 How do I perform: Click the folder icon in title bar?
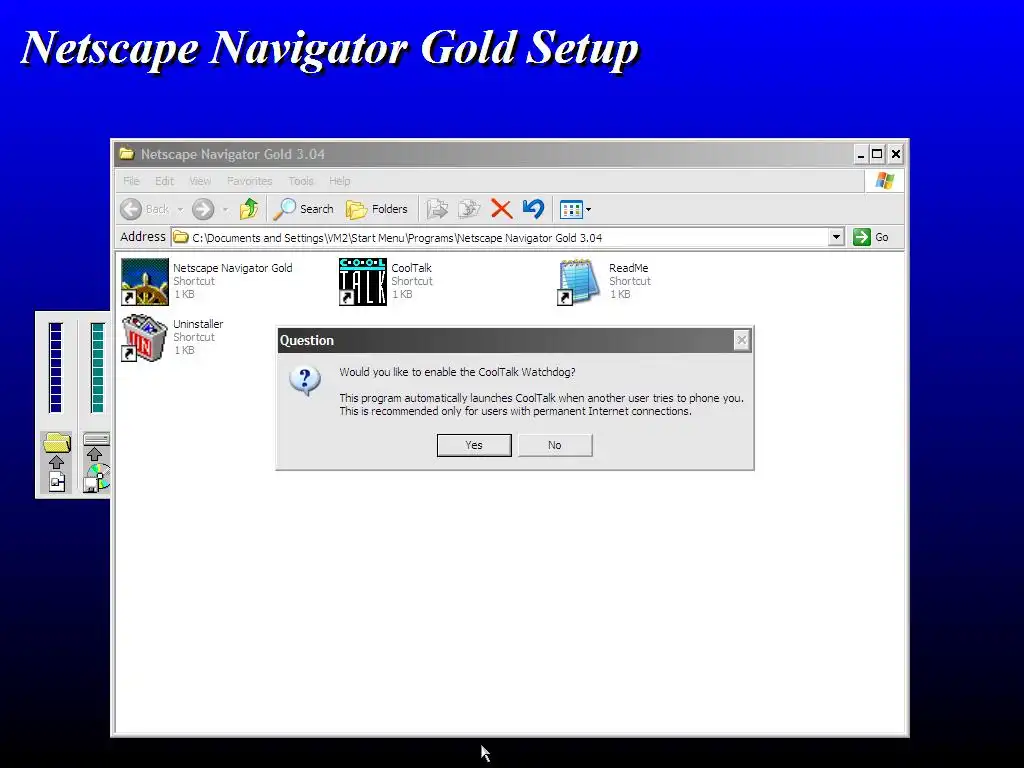tap(127, 154)
